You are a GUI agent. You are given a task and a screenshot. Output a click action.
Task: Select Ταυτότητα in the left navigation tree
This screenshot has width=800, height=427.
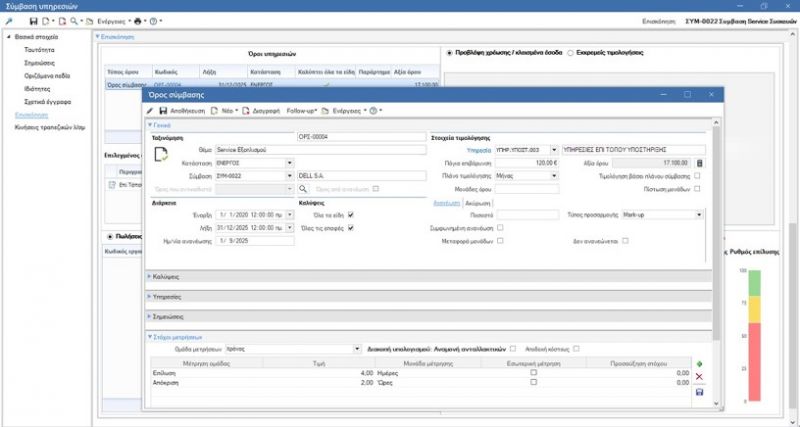click(39, 50)
